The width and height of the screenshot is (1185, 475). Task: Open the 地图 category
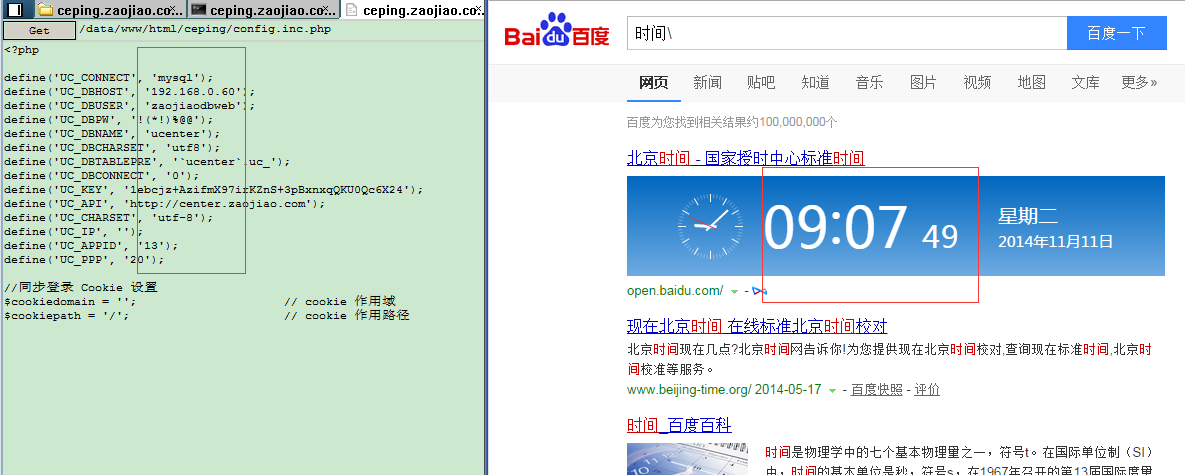coord(1032,82)
